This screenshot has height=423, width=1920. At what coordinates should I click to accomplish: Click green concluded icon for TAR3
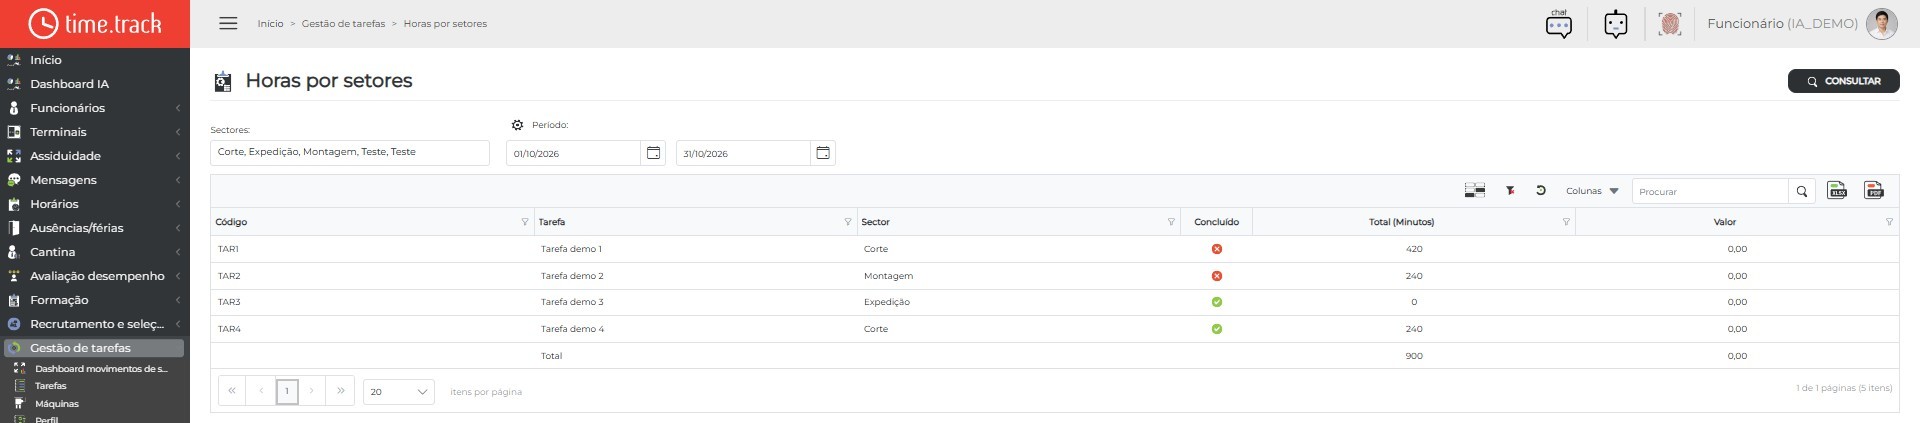pyautogui.click(x=1217, y=302)
